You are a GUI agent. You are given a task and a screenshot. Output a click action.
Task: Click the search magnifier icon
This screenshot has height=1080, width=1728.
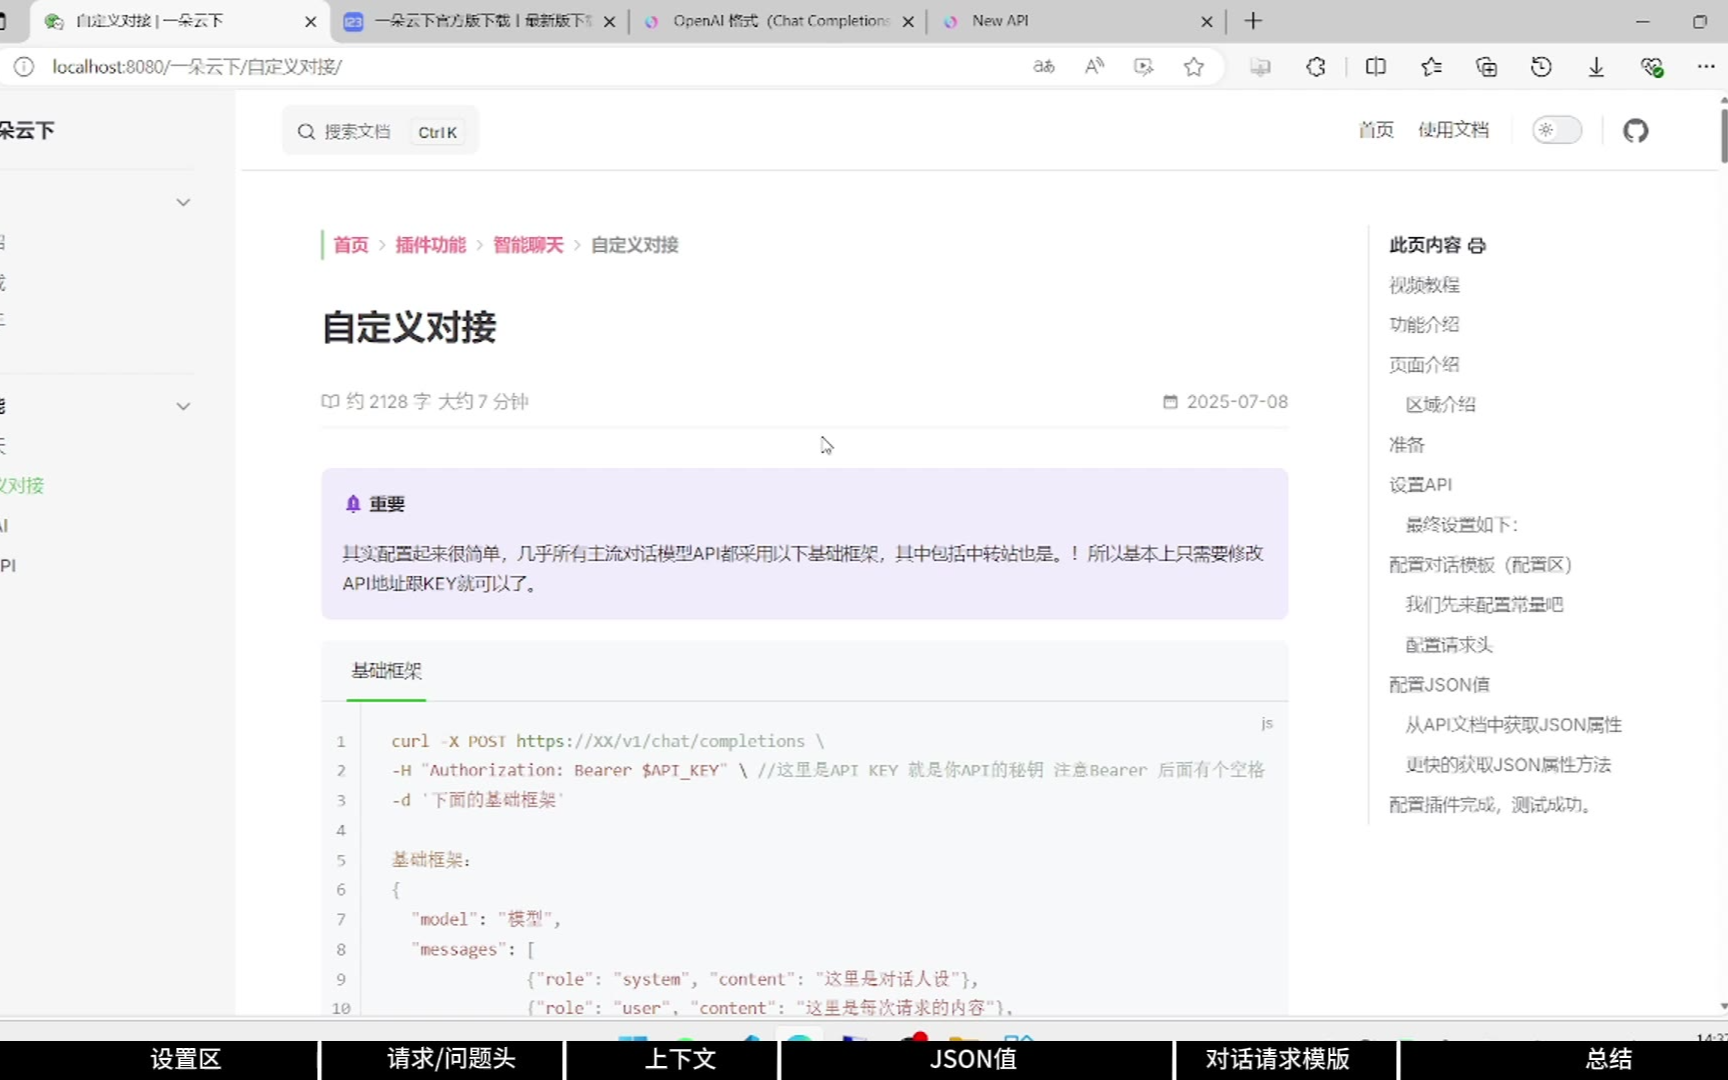[306, 131]
